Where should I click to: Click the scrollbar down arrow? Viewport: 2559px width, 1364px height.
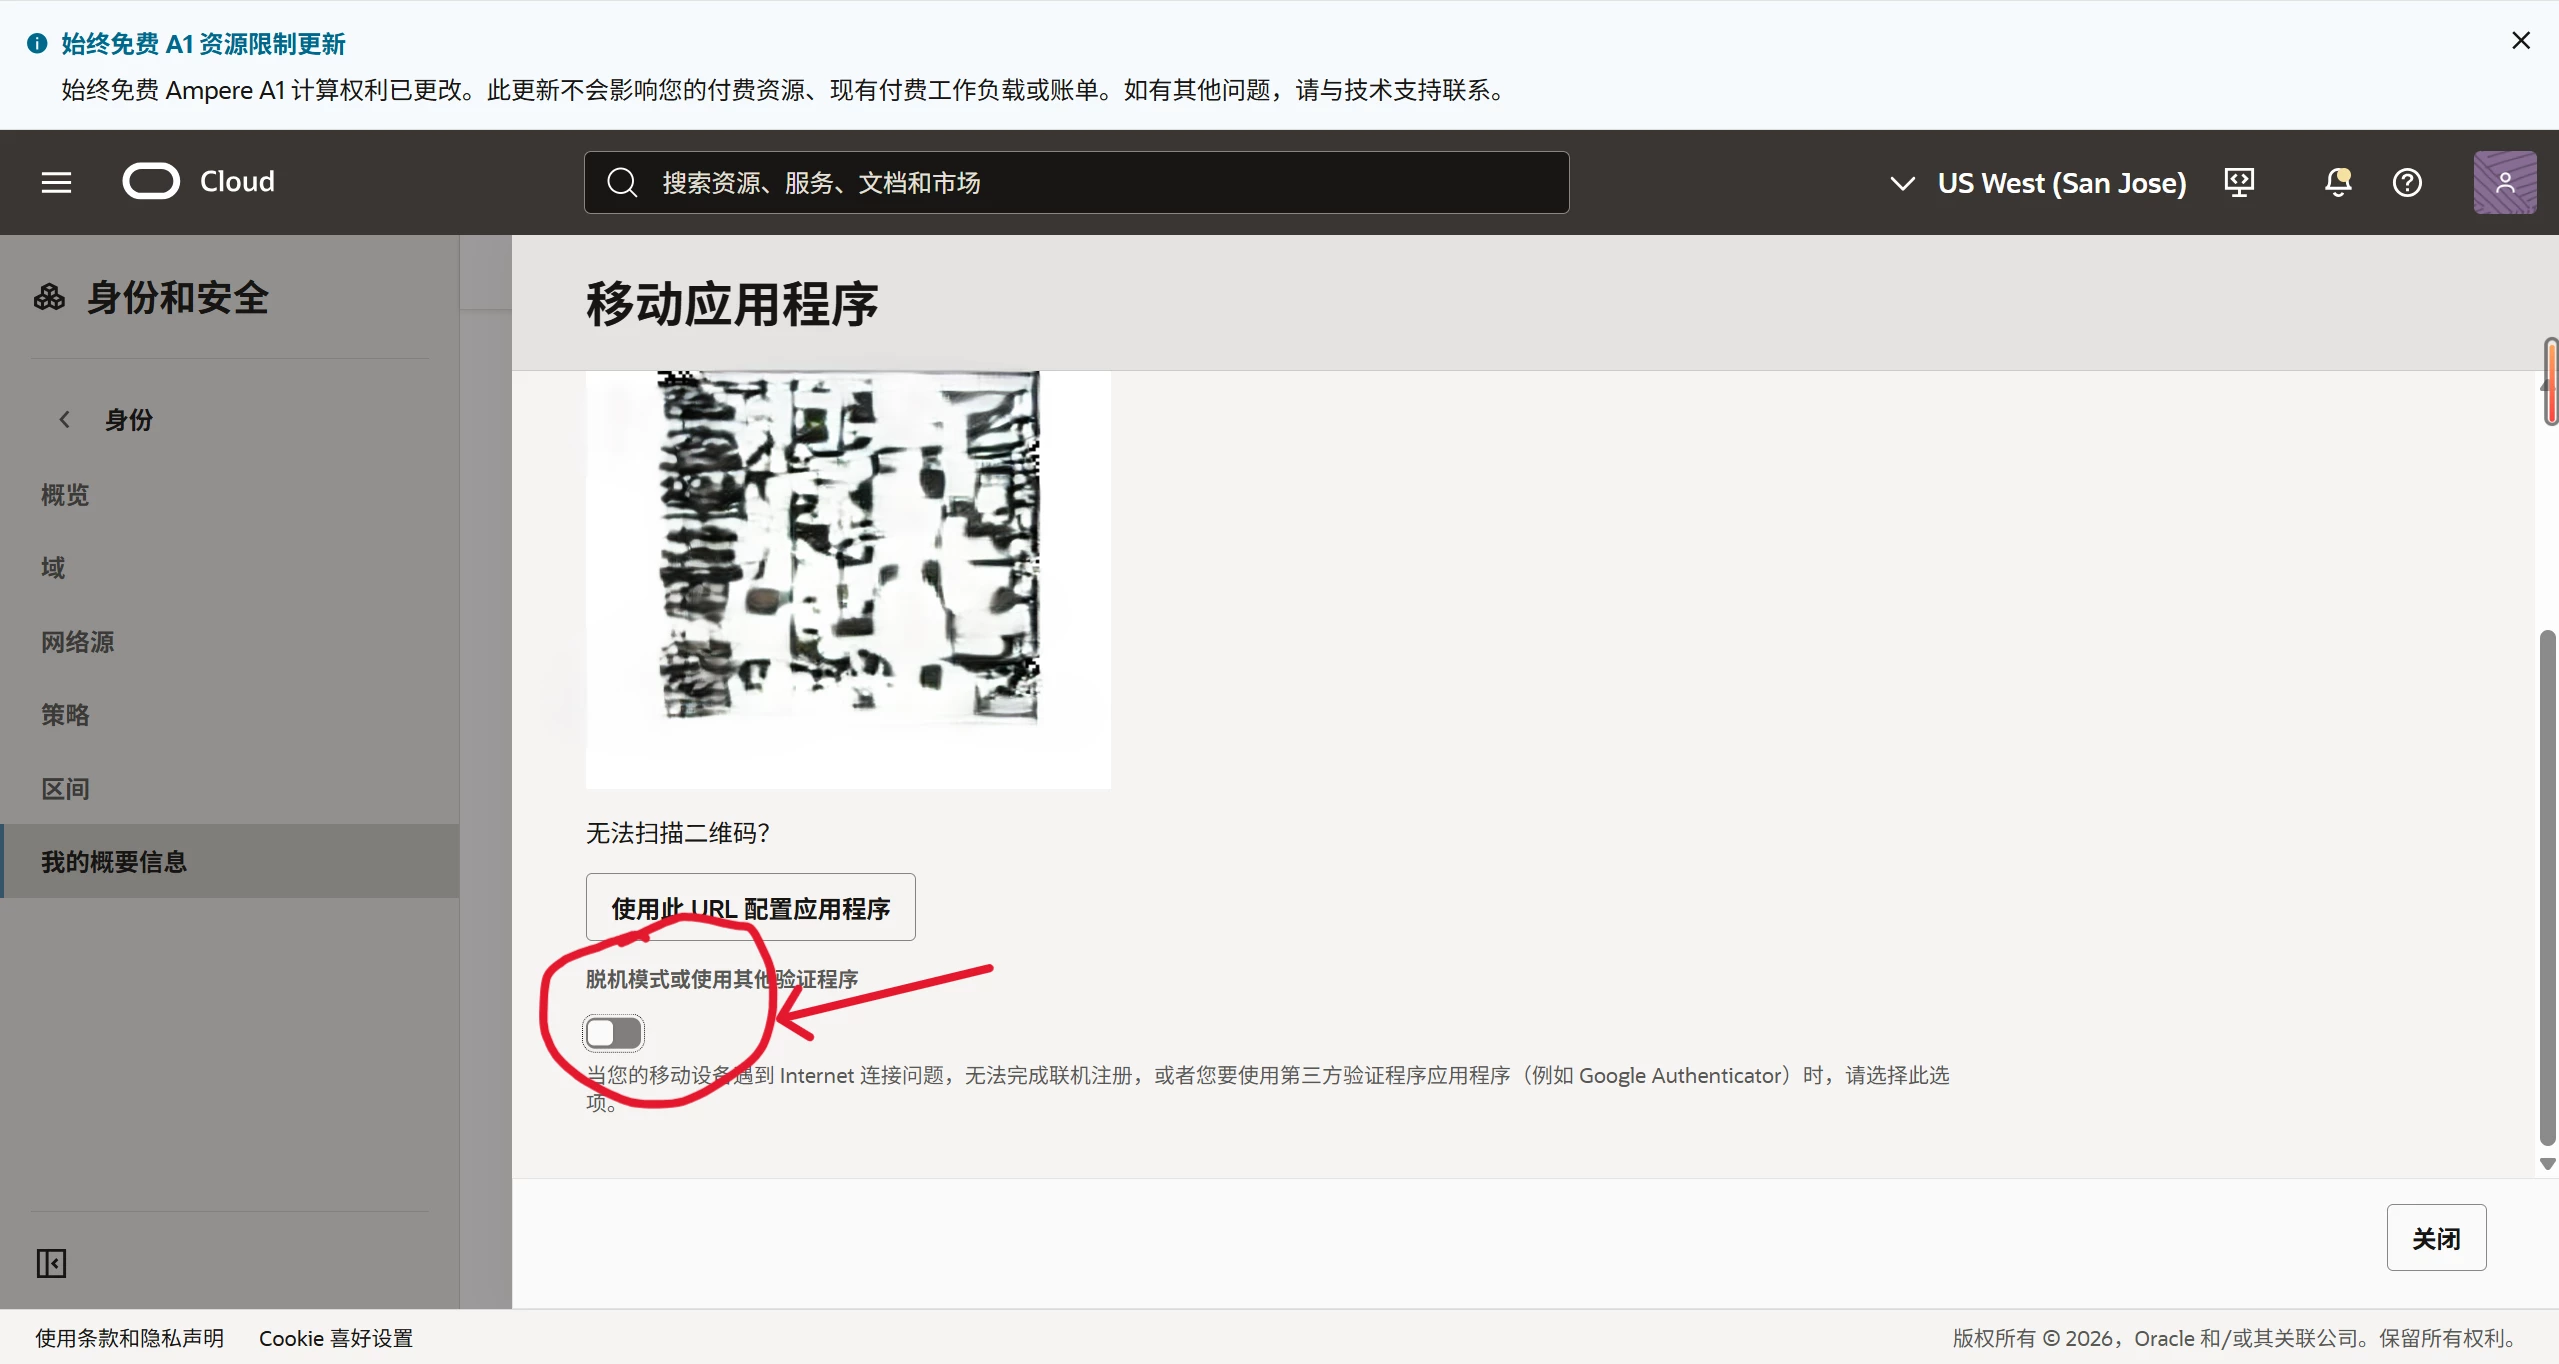[2548, 1164]
